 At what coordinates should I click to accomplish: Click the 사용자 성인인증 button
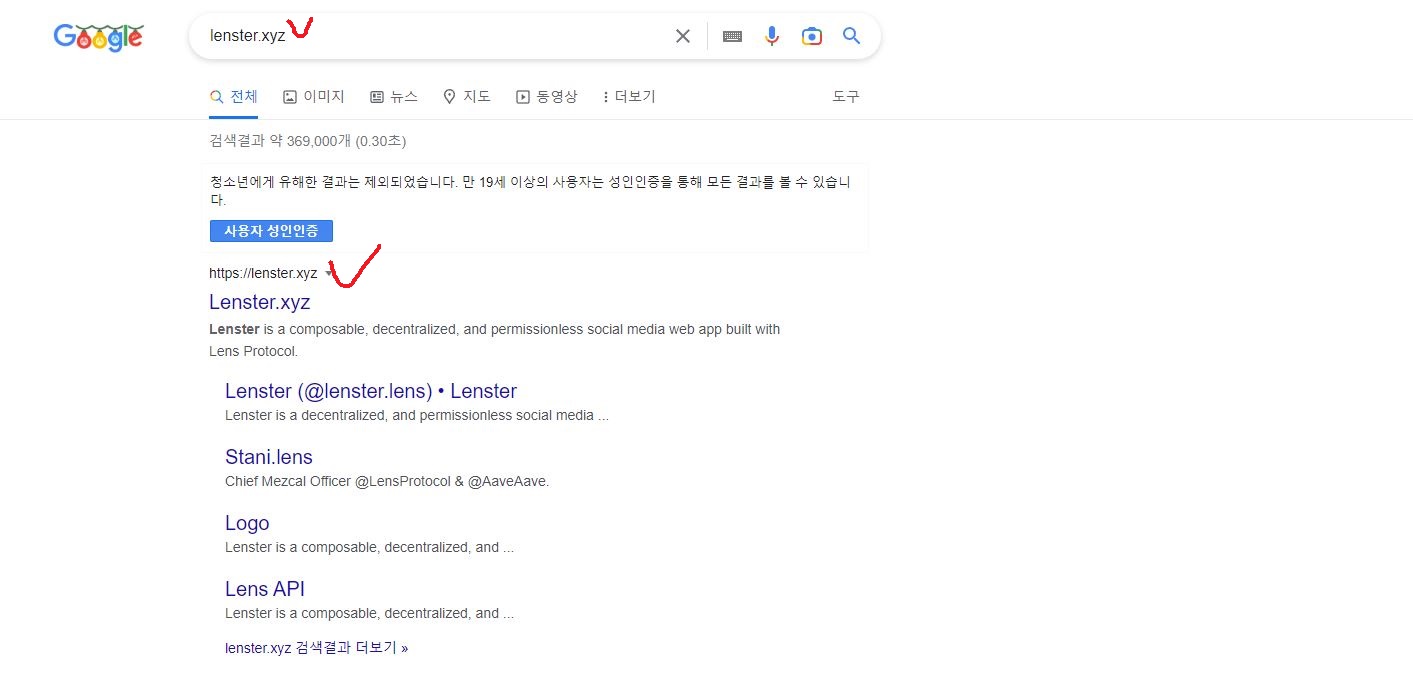pos(271,231)
